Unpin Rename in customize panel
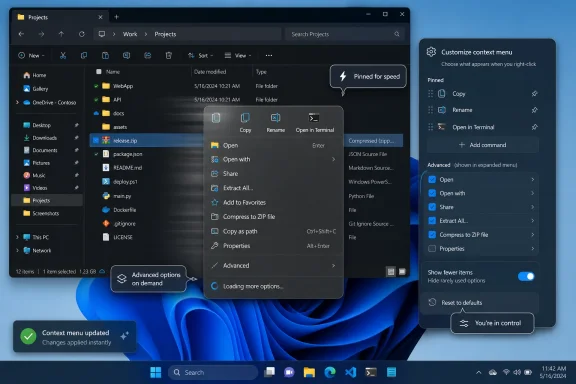This screenshot has width=576, height=384. pyautogui.click(x=534, y=110)
